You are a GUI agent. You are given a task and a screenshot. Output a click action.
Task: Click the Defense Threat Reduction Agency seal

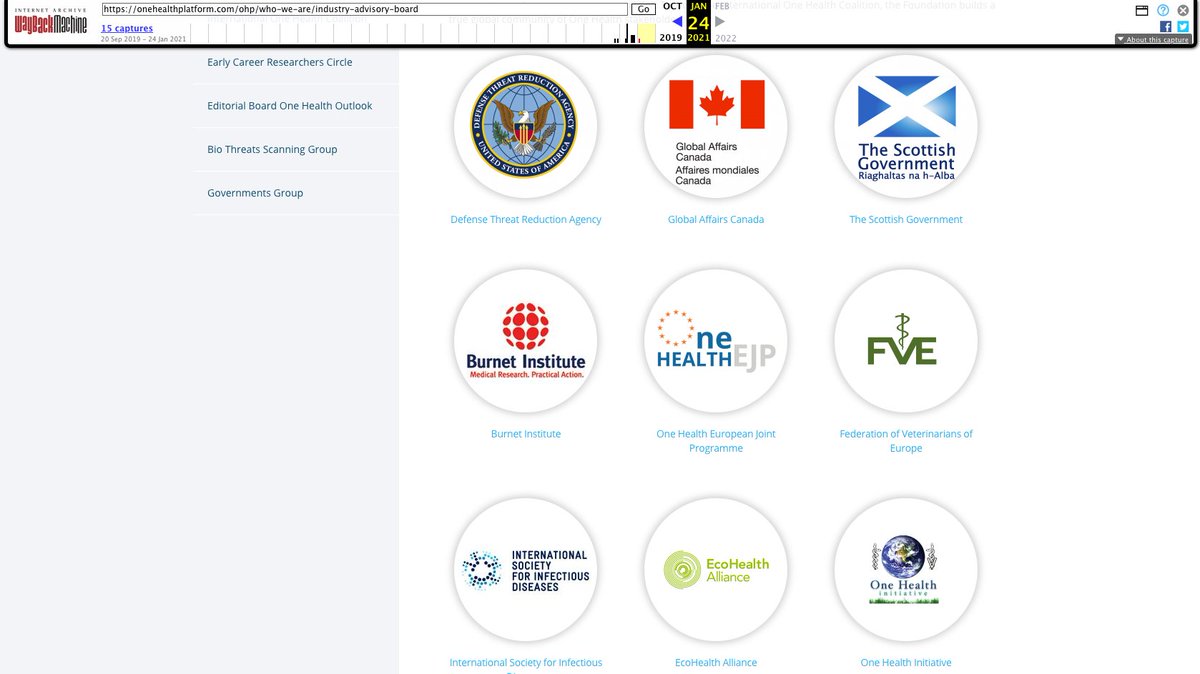(x=526, y=126)
